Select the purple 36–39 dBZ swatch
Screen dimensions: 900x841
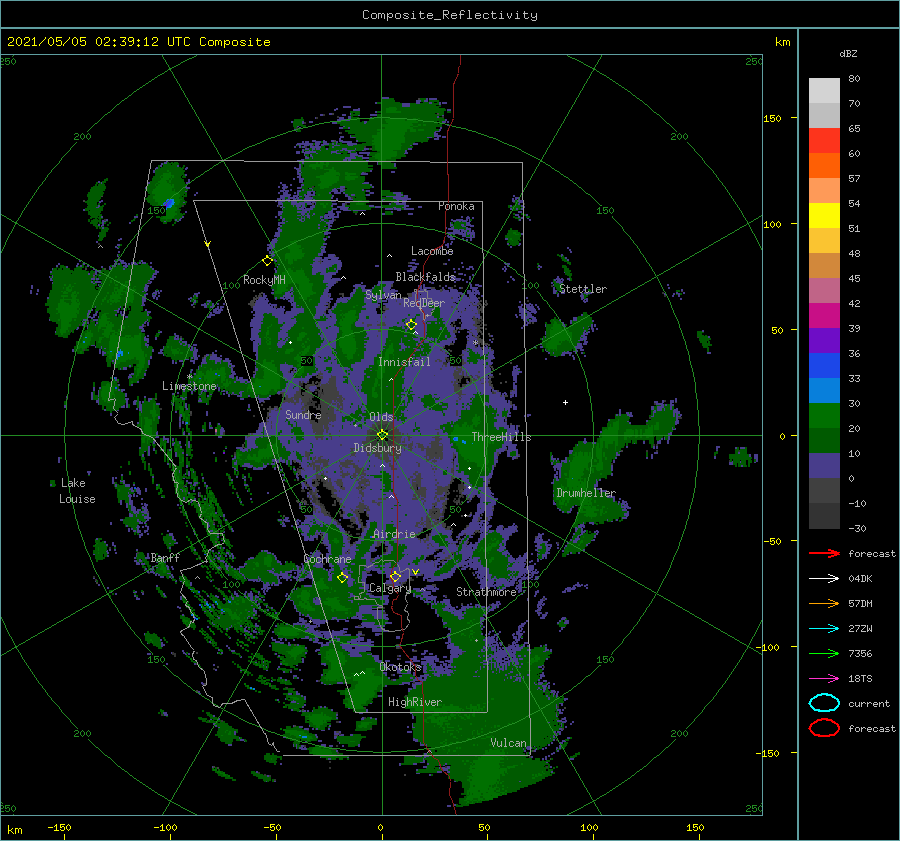pos(824,340)
